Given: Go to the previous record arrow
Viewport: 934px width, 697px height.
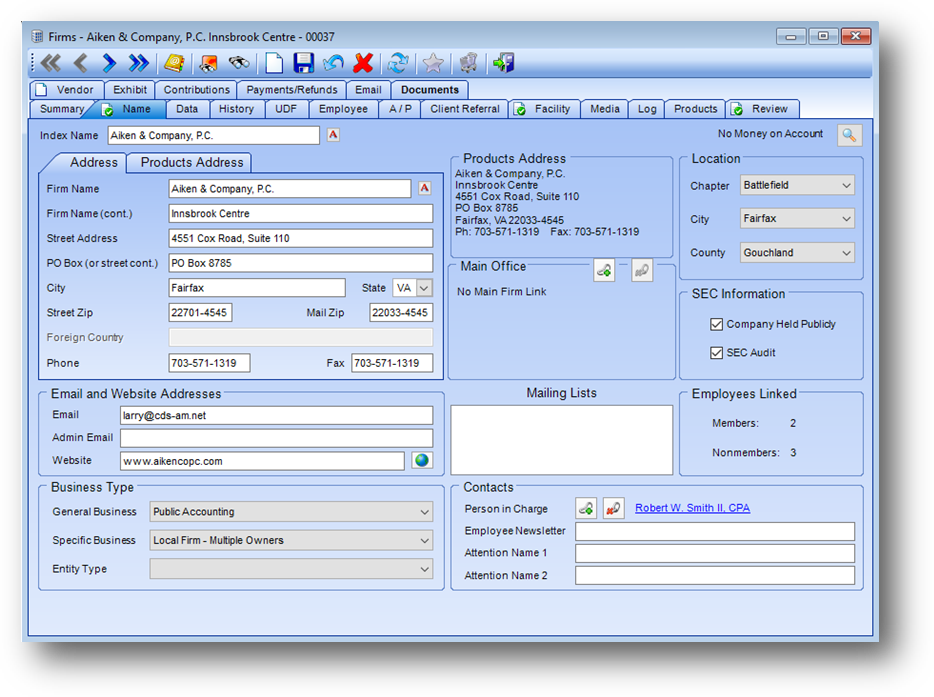Looking at the screenshot, I should tap(80, 63).
